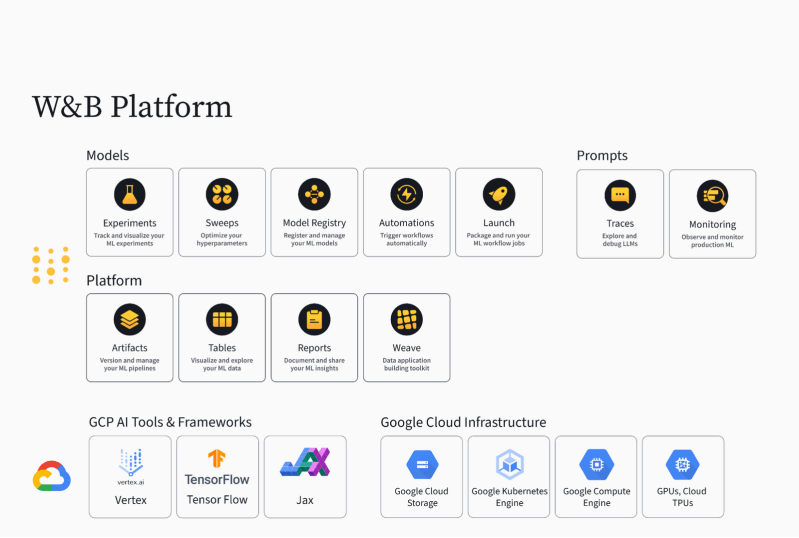Open the Model Registry icon
This screenshot has height=538, width=799.
(314, 194)
